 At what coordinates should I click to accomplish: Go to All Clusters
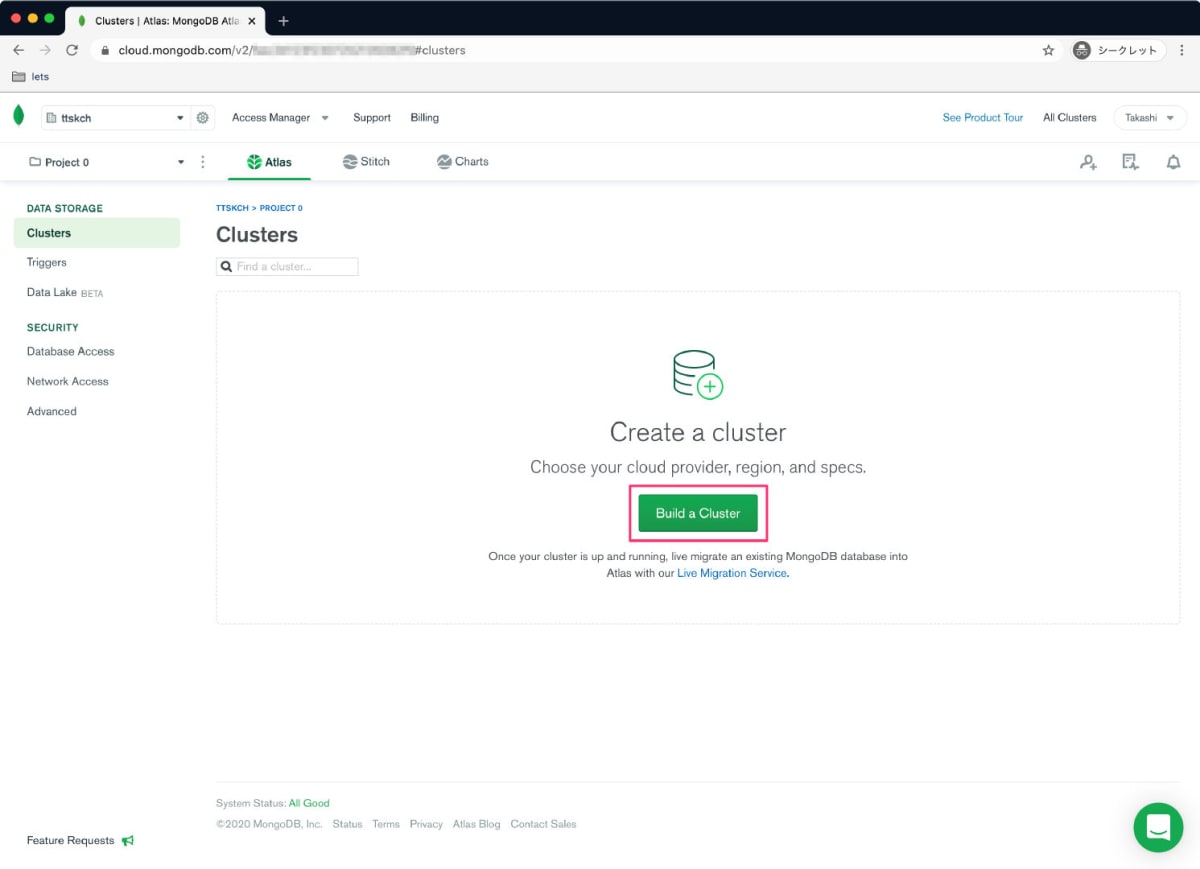1070,118
